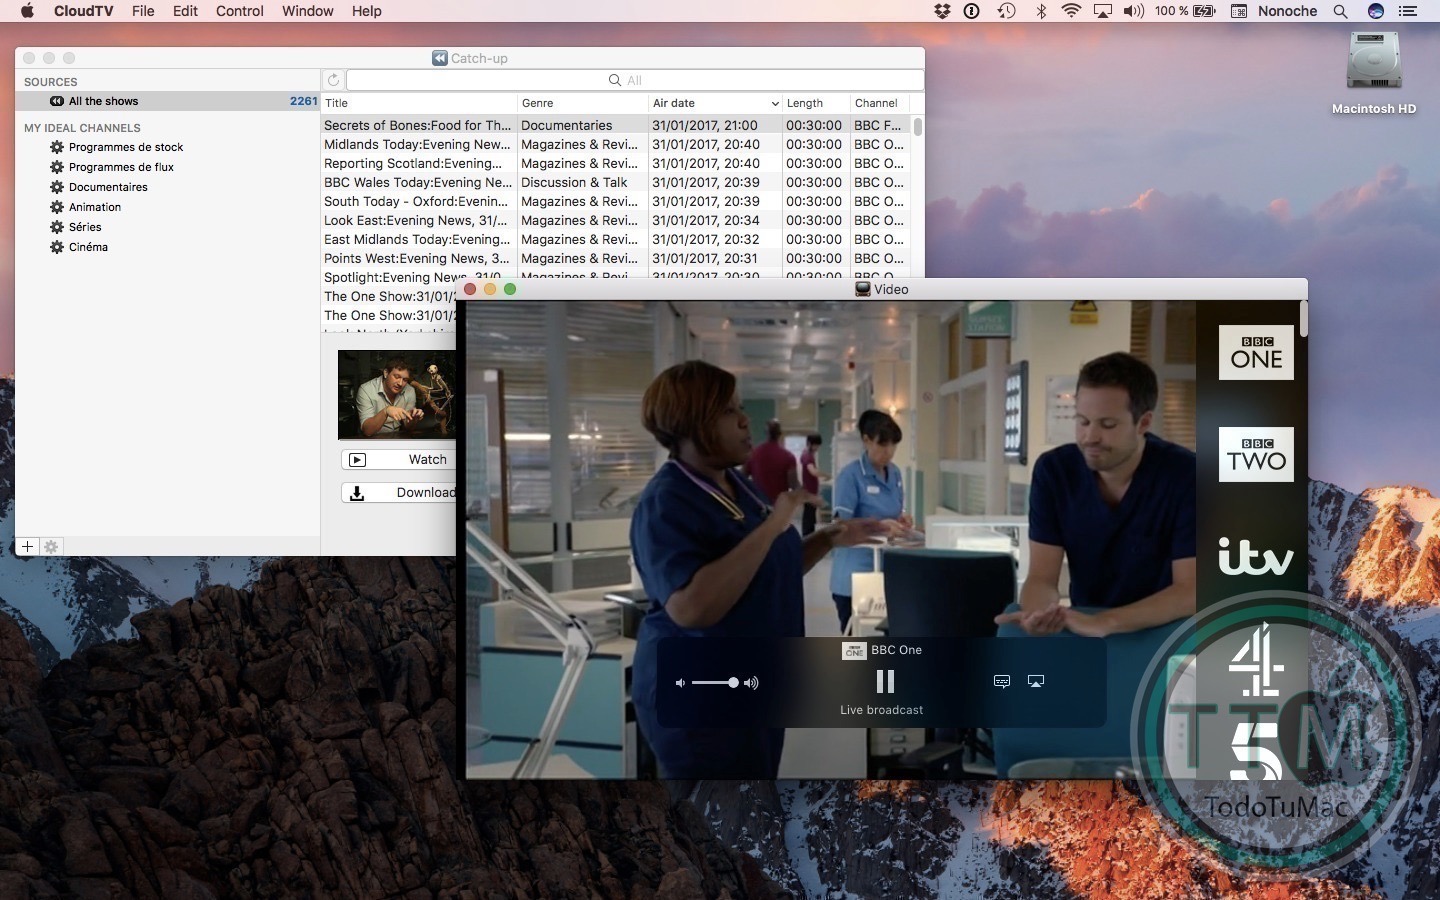Select the Documentaires smart channel
This screenshot has width=1440, height=900.
tap(108, 187)
